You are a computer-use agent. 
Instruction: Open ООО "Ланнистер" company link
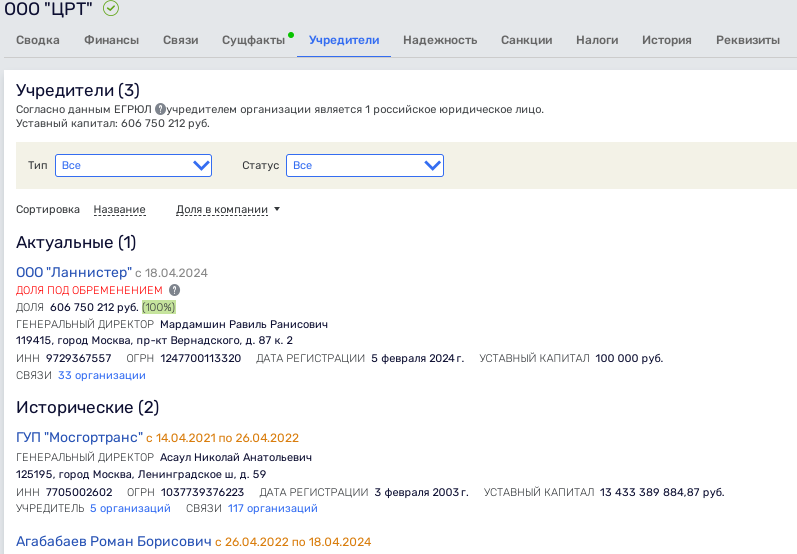(x=74, y=272)
